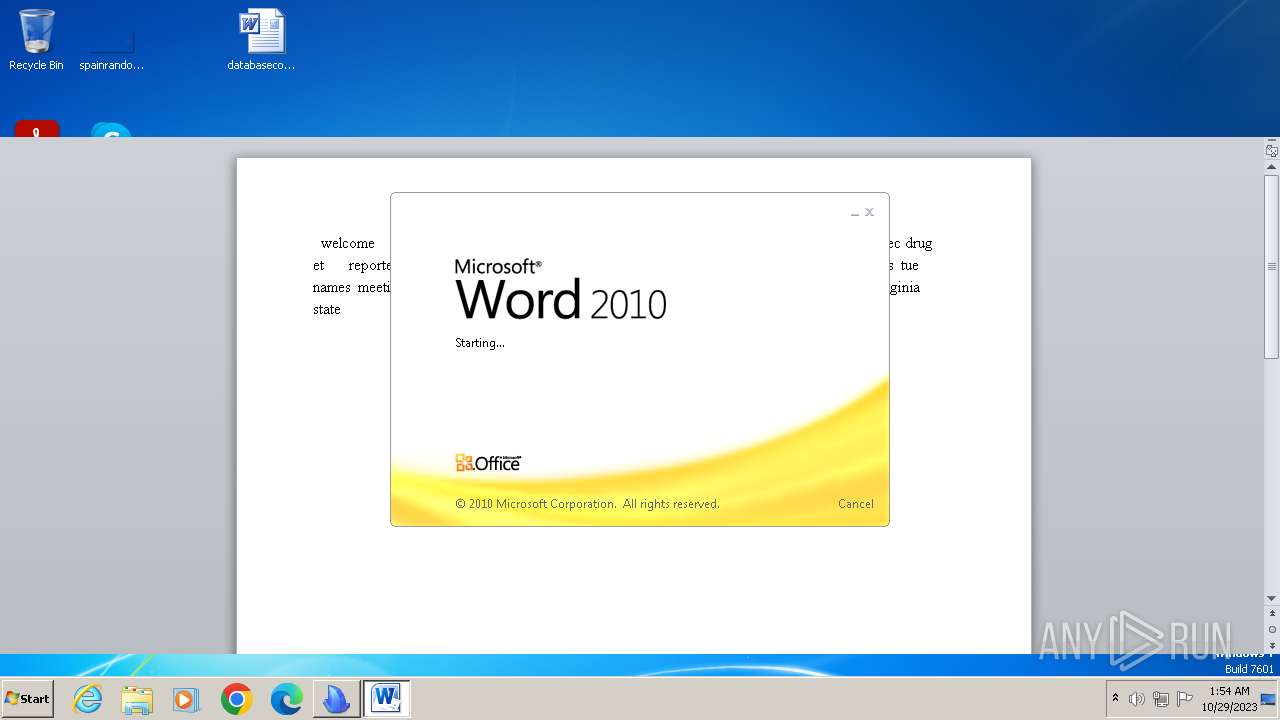The image size is (1280, 720).
Task: Open Microsoft Edge from the taskbar
Action: pos(286,699)
